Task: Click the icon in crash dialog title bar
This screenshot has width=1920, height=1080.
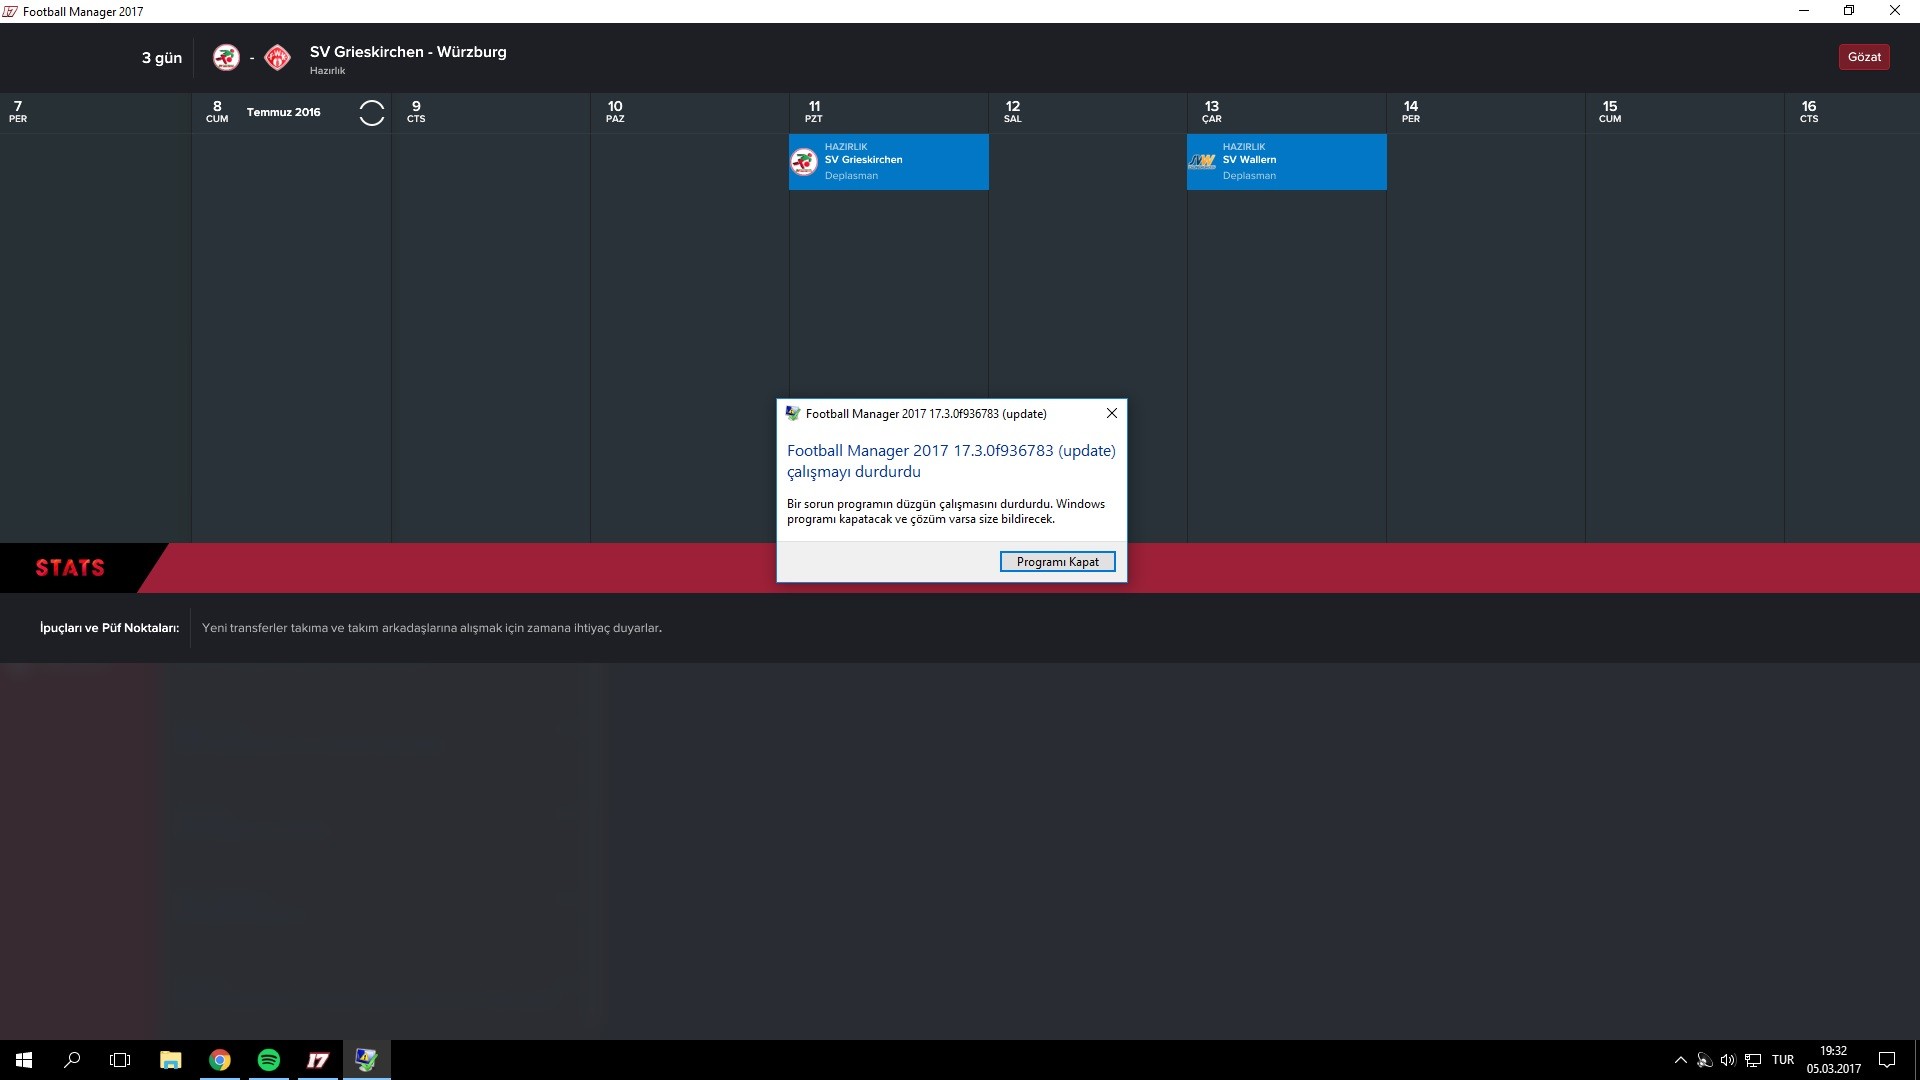Action: pyautogui.click(x=793, y=413)
